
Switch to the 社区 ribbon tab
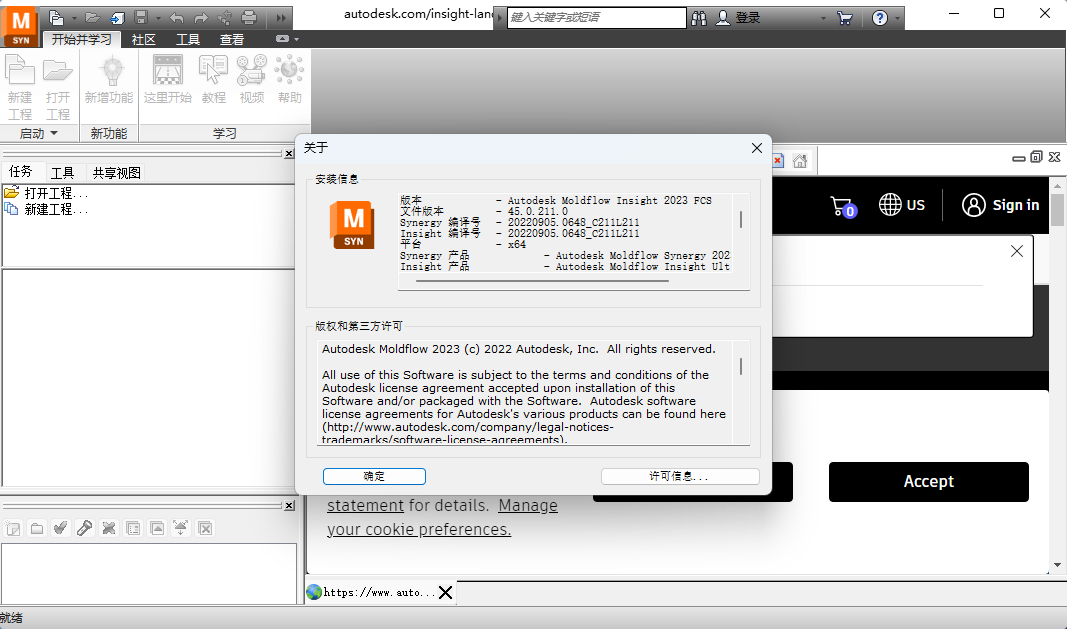[144, 39]
